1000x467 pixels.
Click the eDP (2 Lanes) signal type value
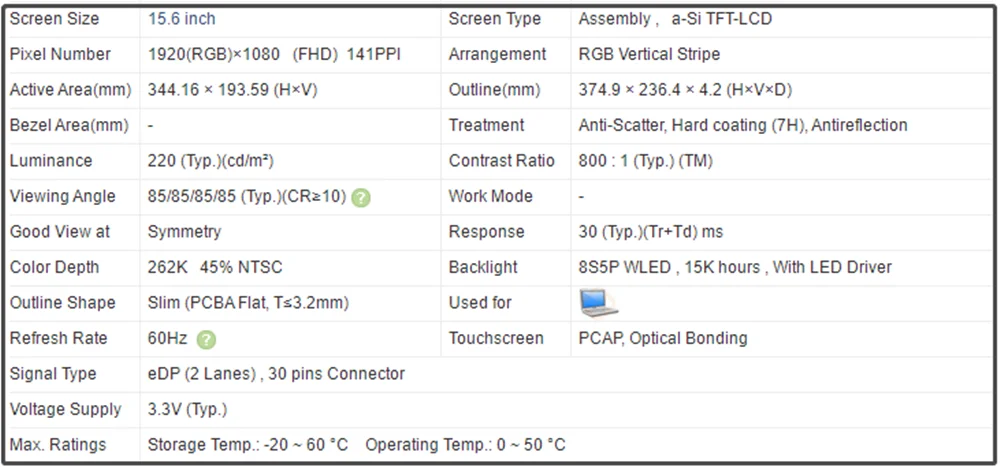click(x=276, y=374)
